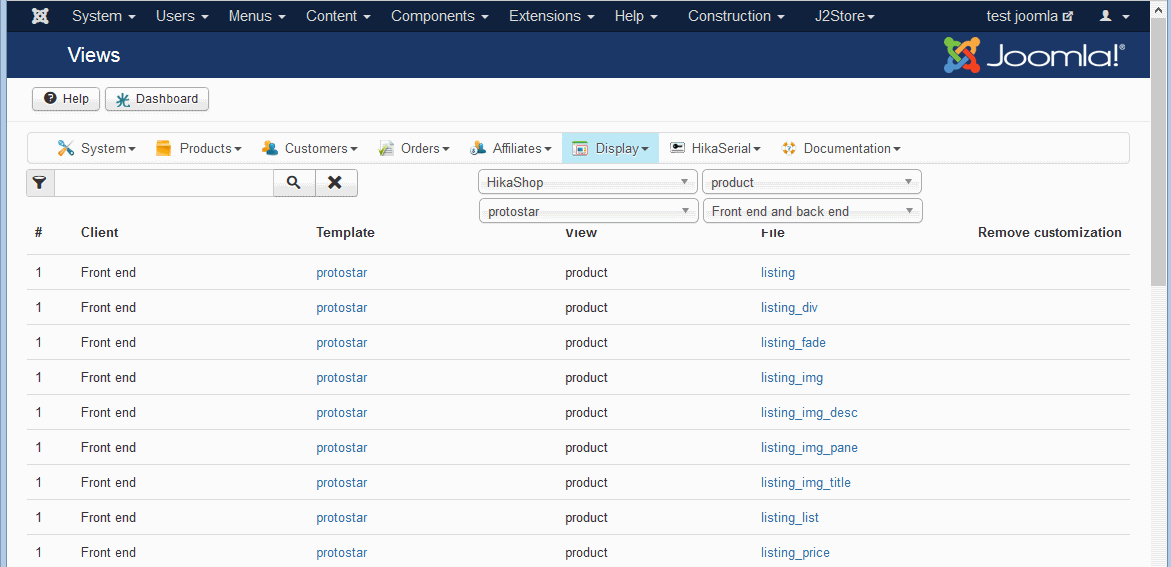The image size is (1171, 567).
Task: Open the listing_fade file link
Action: tap(793, 342)
